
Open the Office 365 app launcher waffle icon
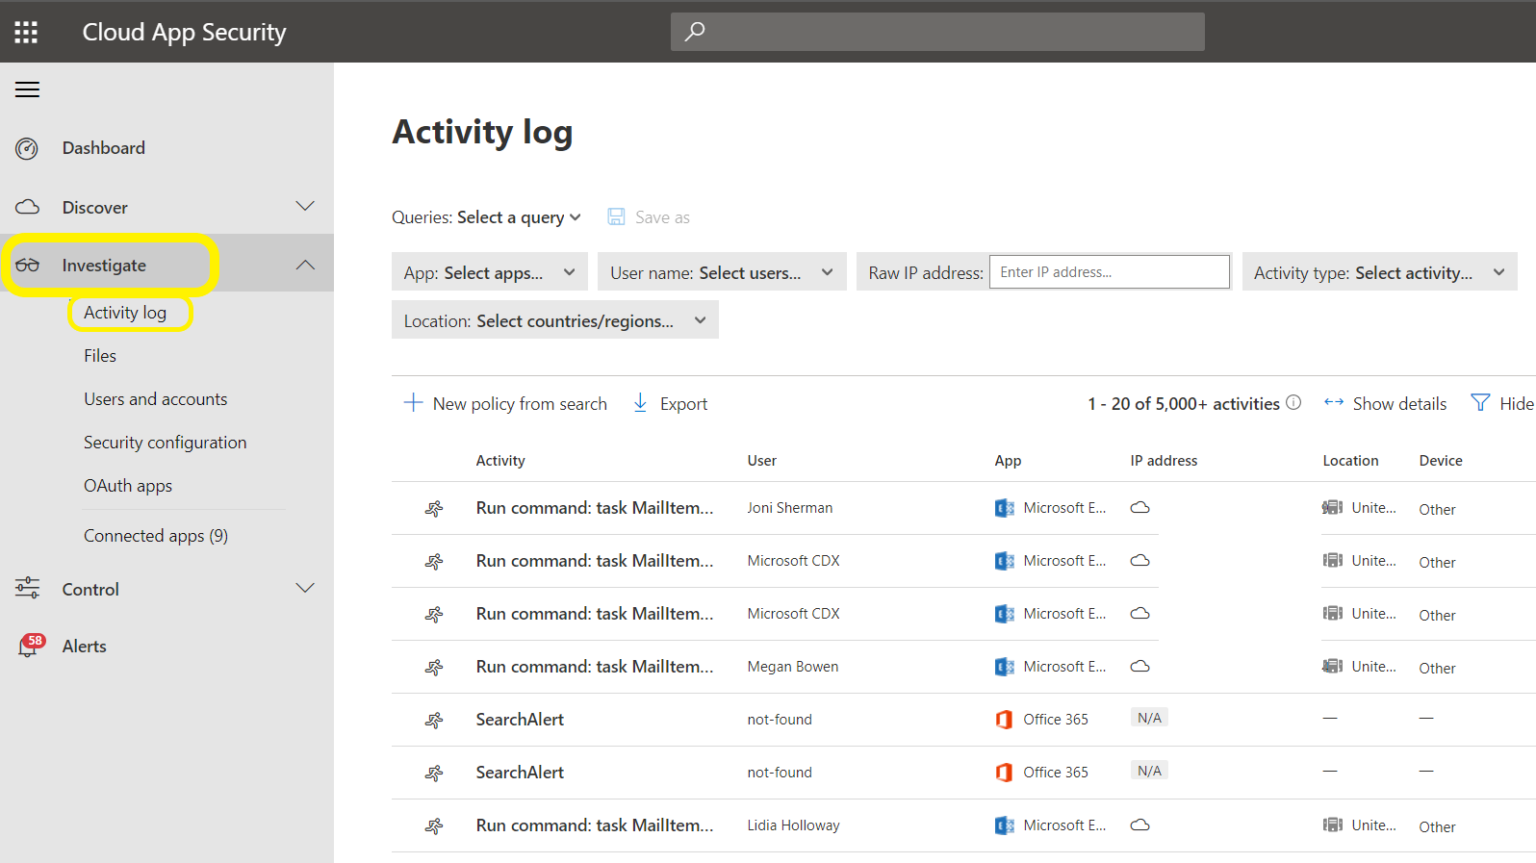coord(26,31)
